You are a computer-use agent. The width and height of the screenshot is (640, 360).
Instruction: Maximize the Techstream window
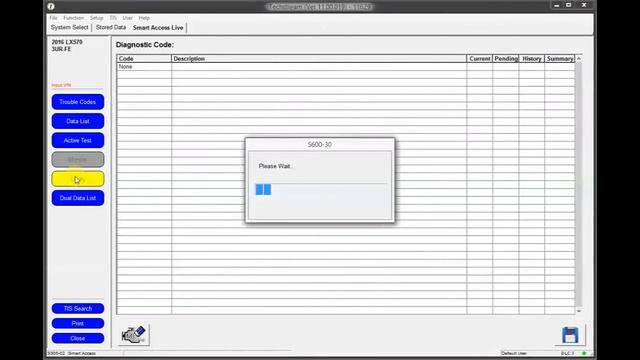pyautogui.click(x=569, y=5)
